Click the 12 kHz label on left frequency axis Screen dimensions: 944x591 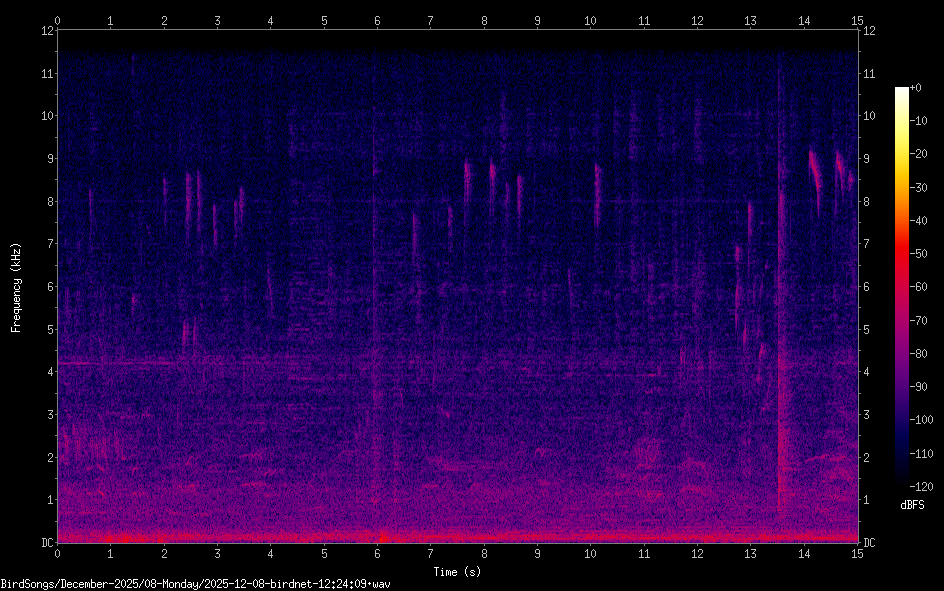point(46,30)
